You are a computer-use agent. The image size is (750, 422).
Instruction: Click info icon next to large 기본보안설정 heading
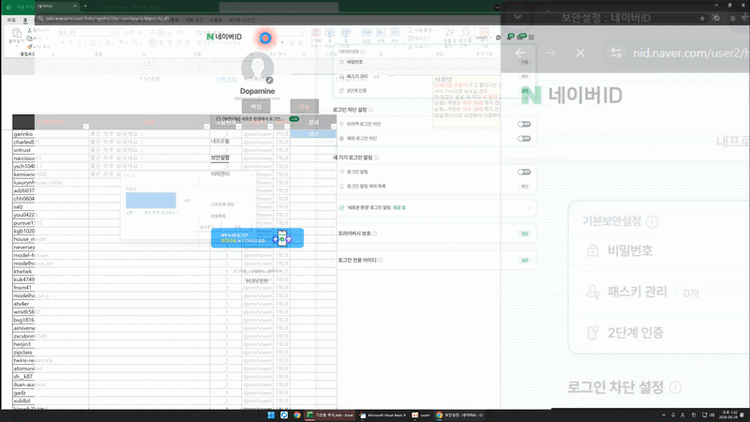(651, 222)
